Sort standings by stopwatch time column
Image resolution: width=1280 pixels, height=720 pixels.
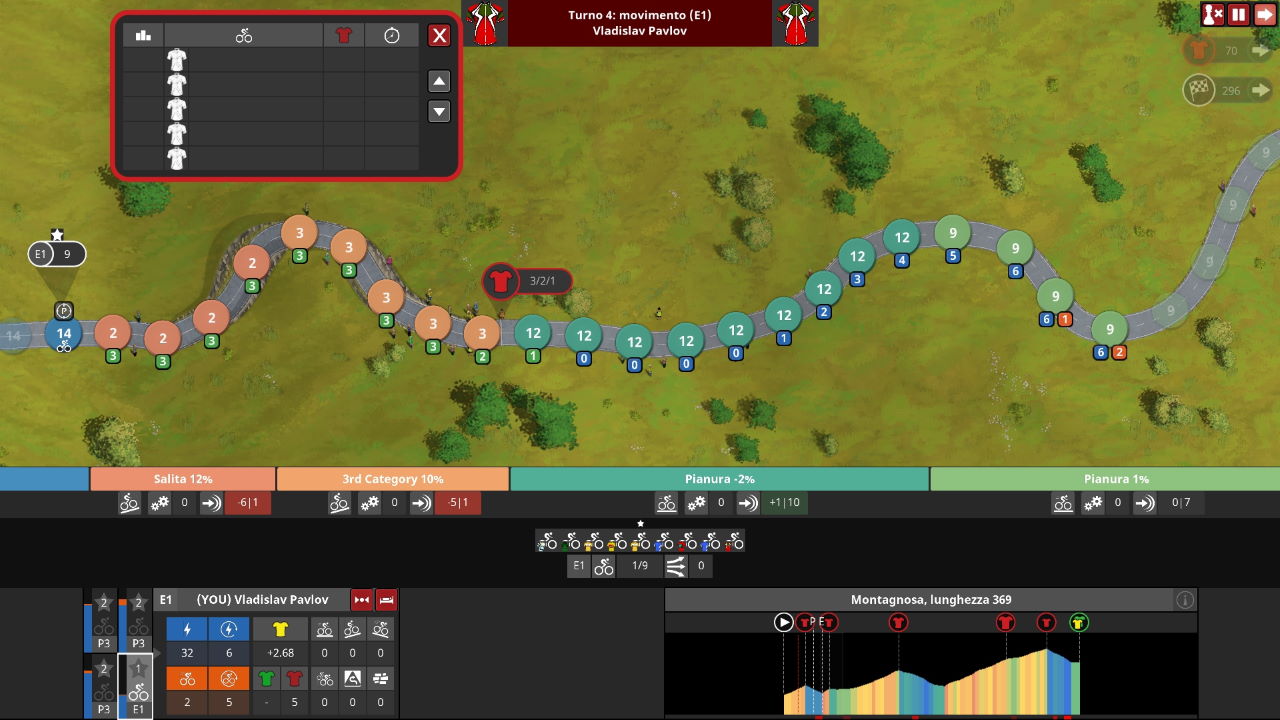tap(391, 36)
